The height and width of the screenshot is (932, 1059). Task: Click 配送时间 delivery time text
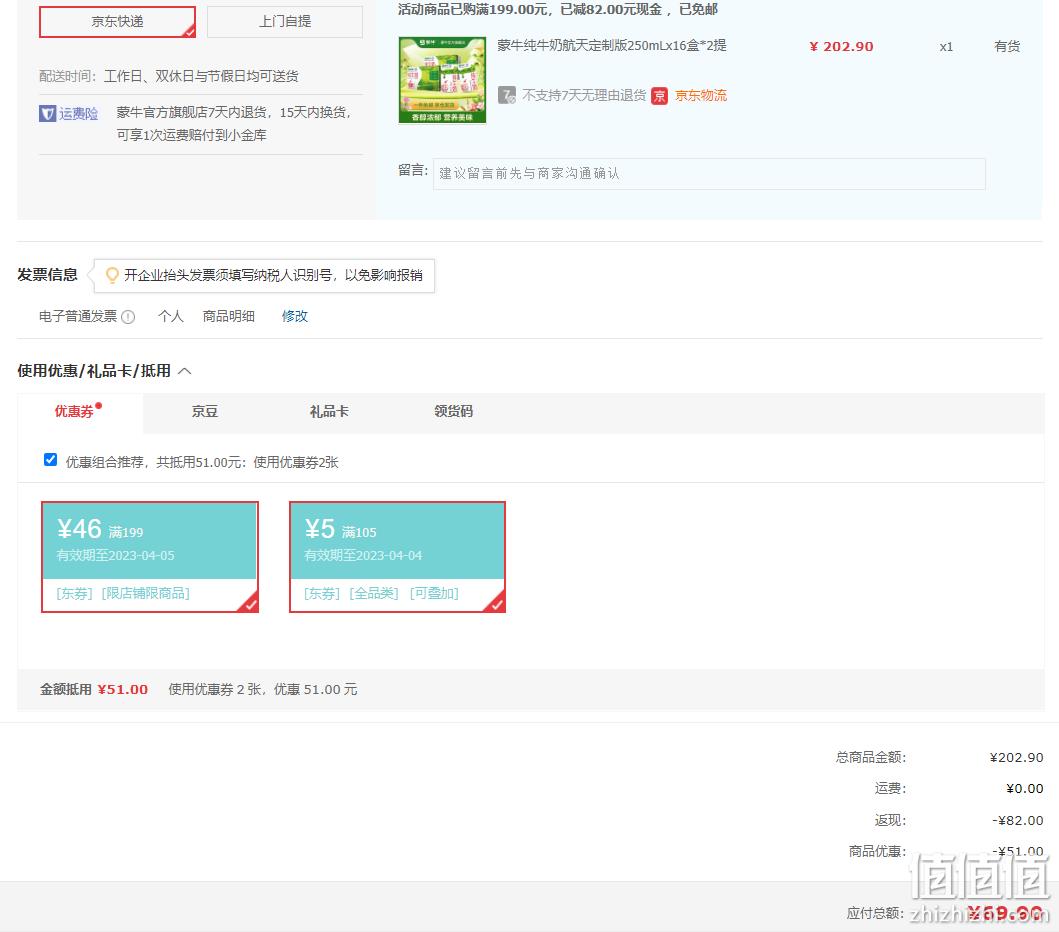(x=168, y=76)
